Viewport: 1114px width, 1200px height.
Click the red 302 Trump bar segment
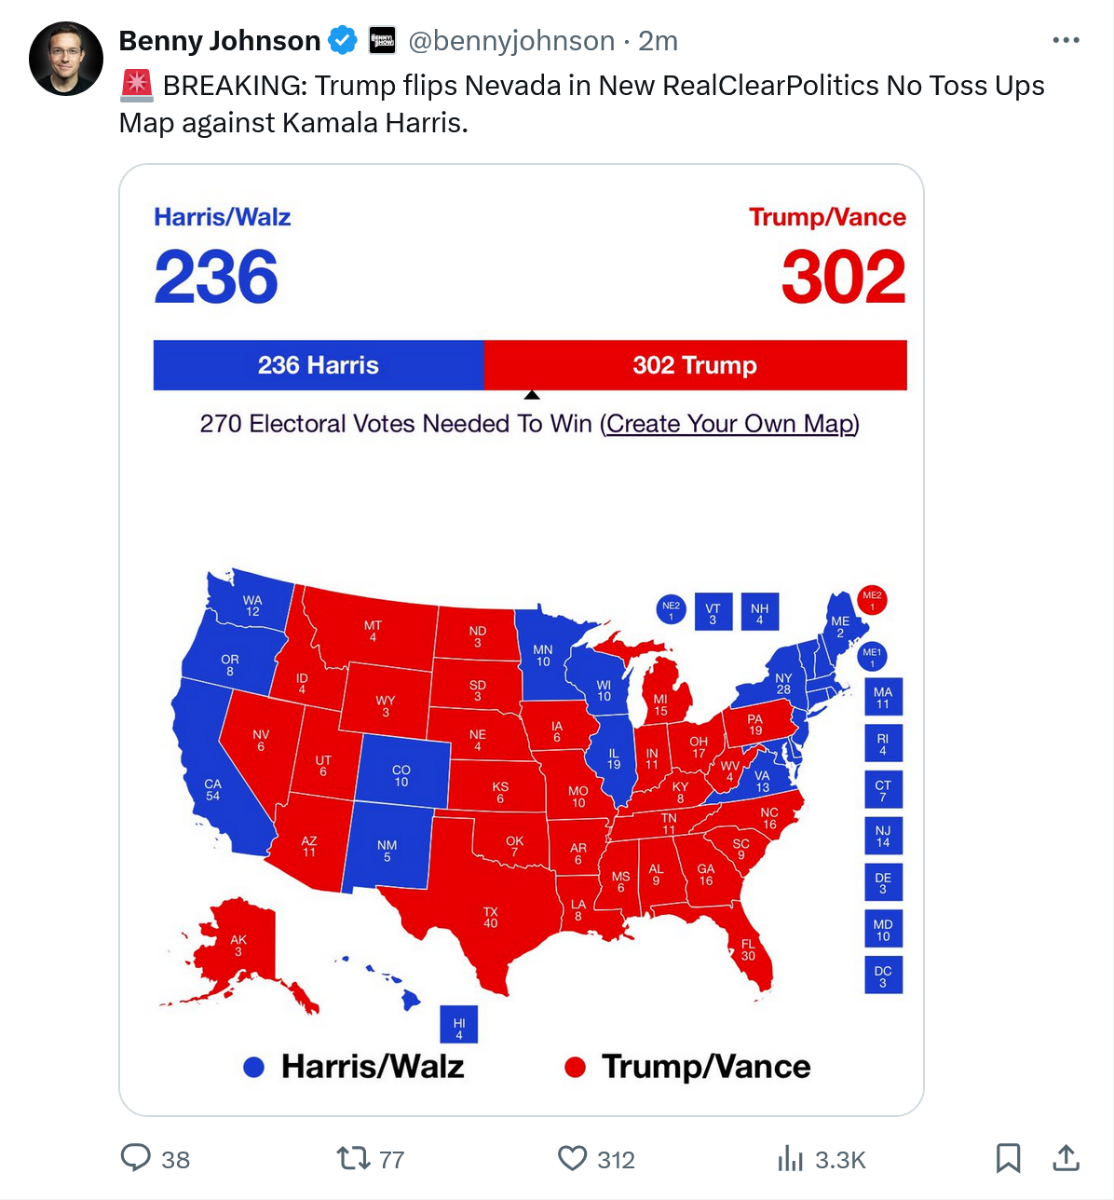tap(695, 365)
